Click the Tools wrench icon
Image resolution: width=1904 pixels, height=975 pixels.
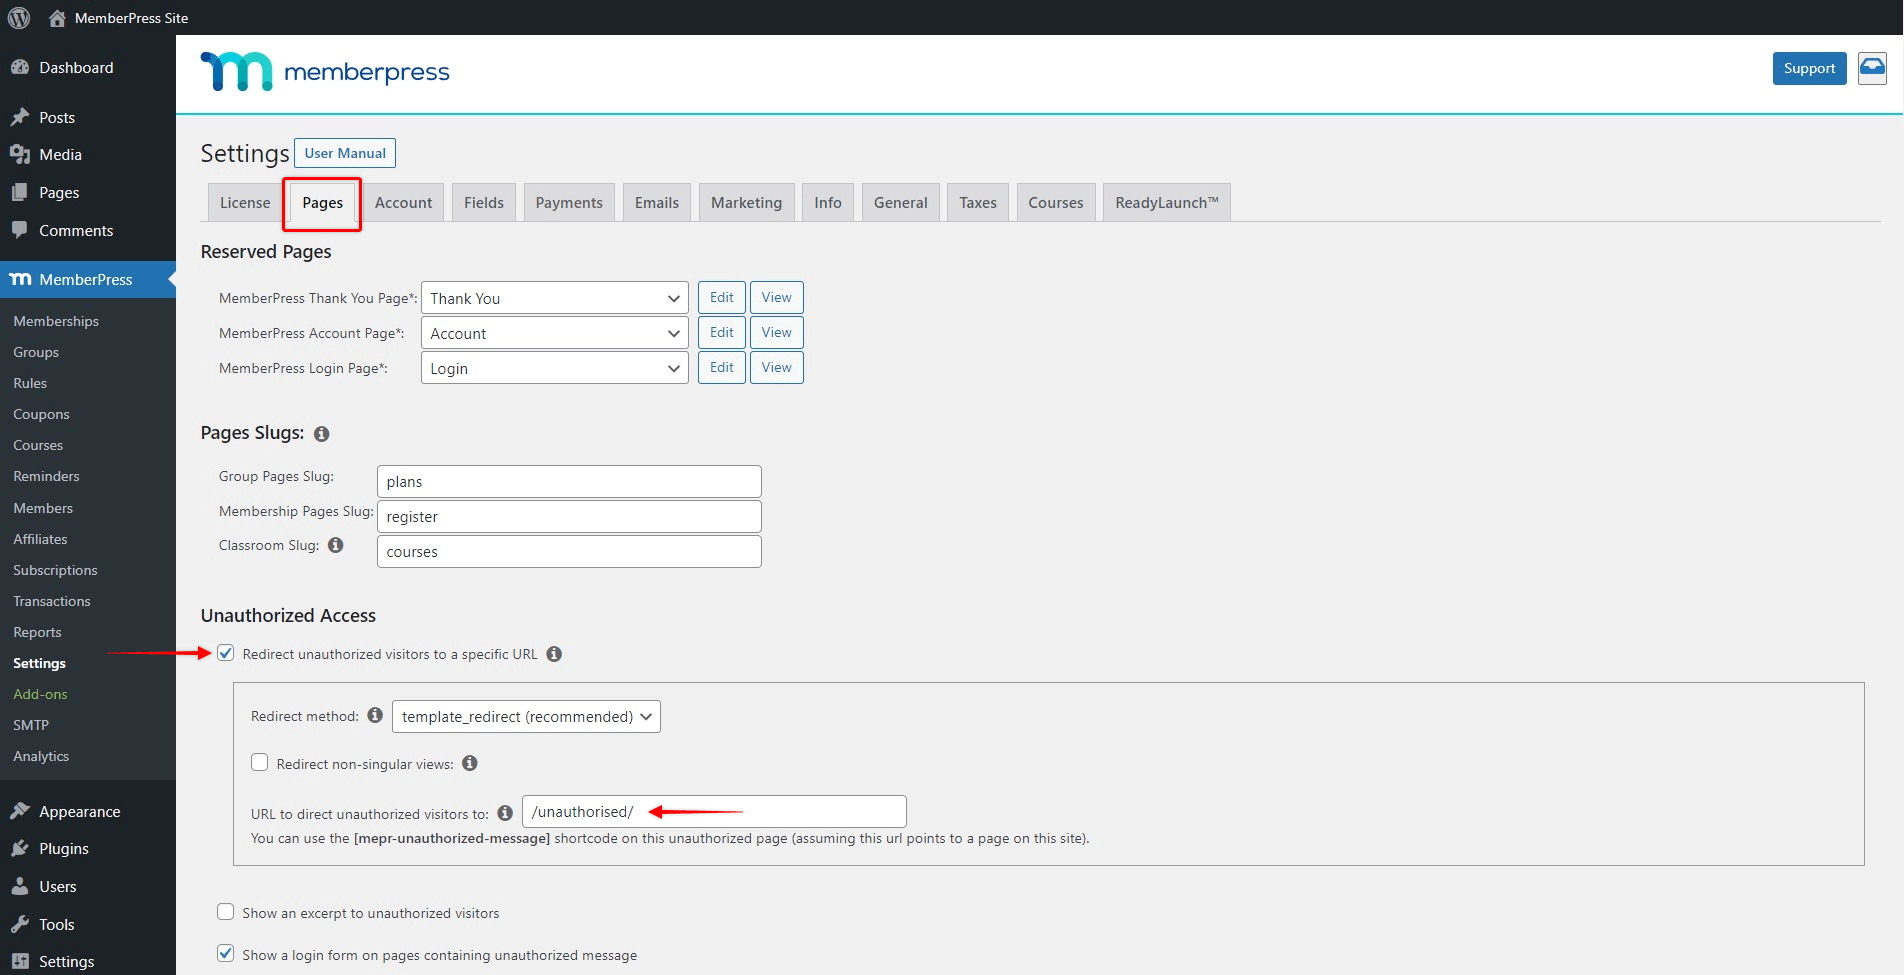[20, 924]
